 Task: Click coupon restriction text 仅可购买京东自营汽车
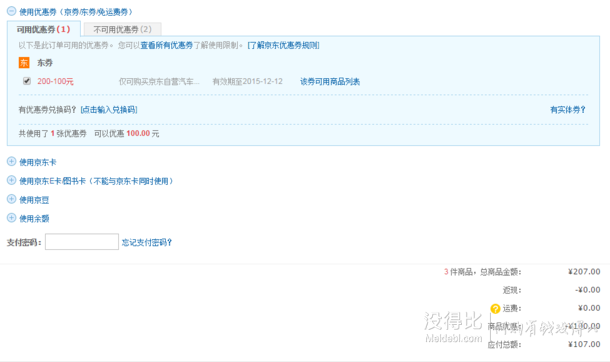coord(159,81)
